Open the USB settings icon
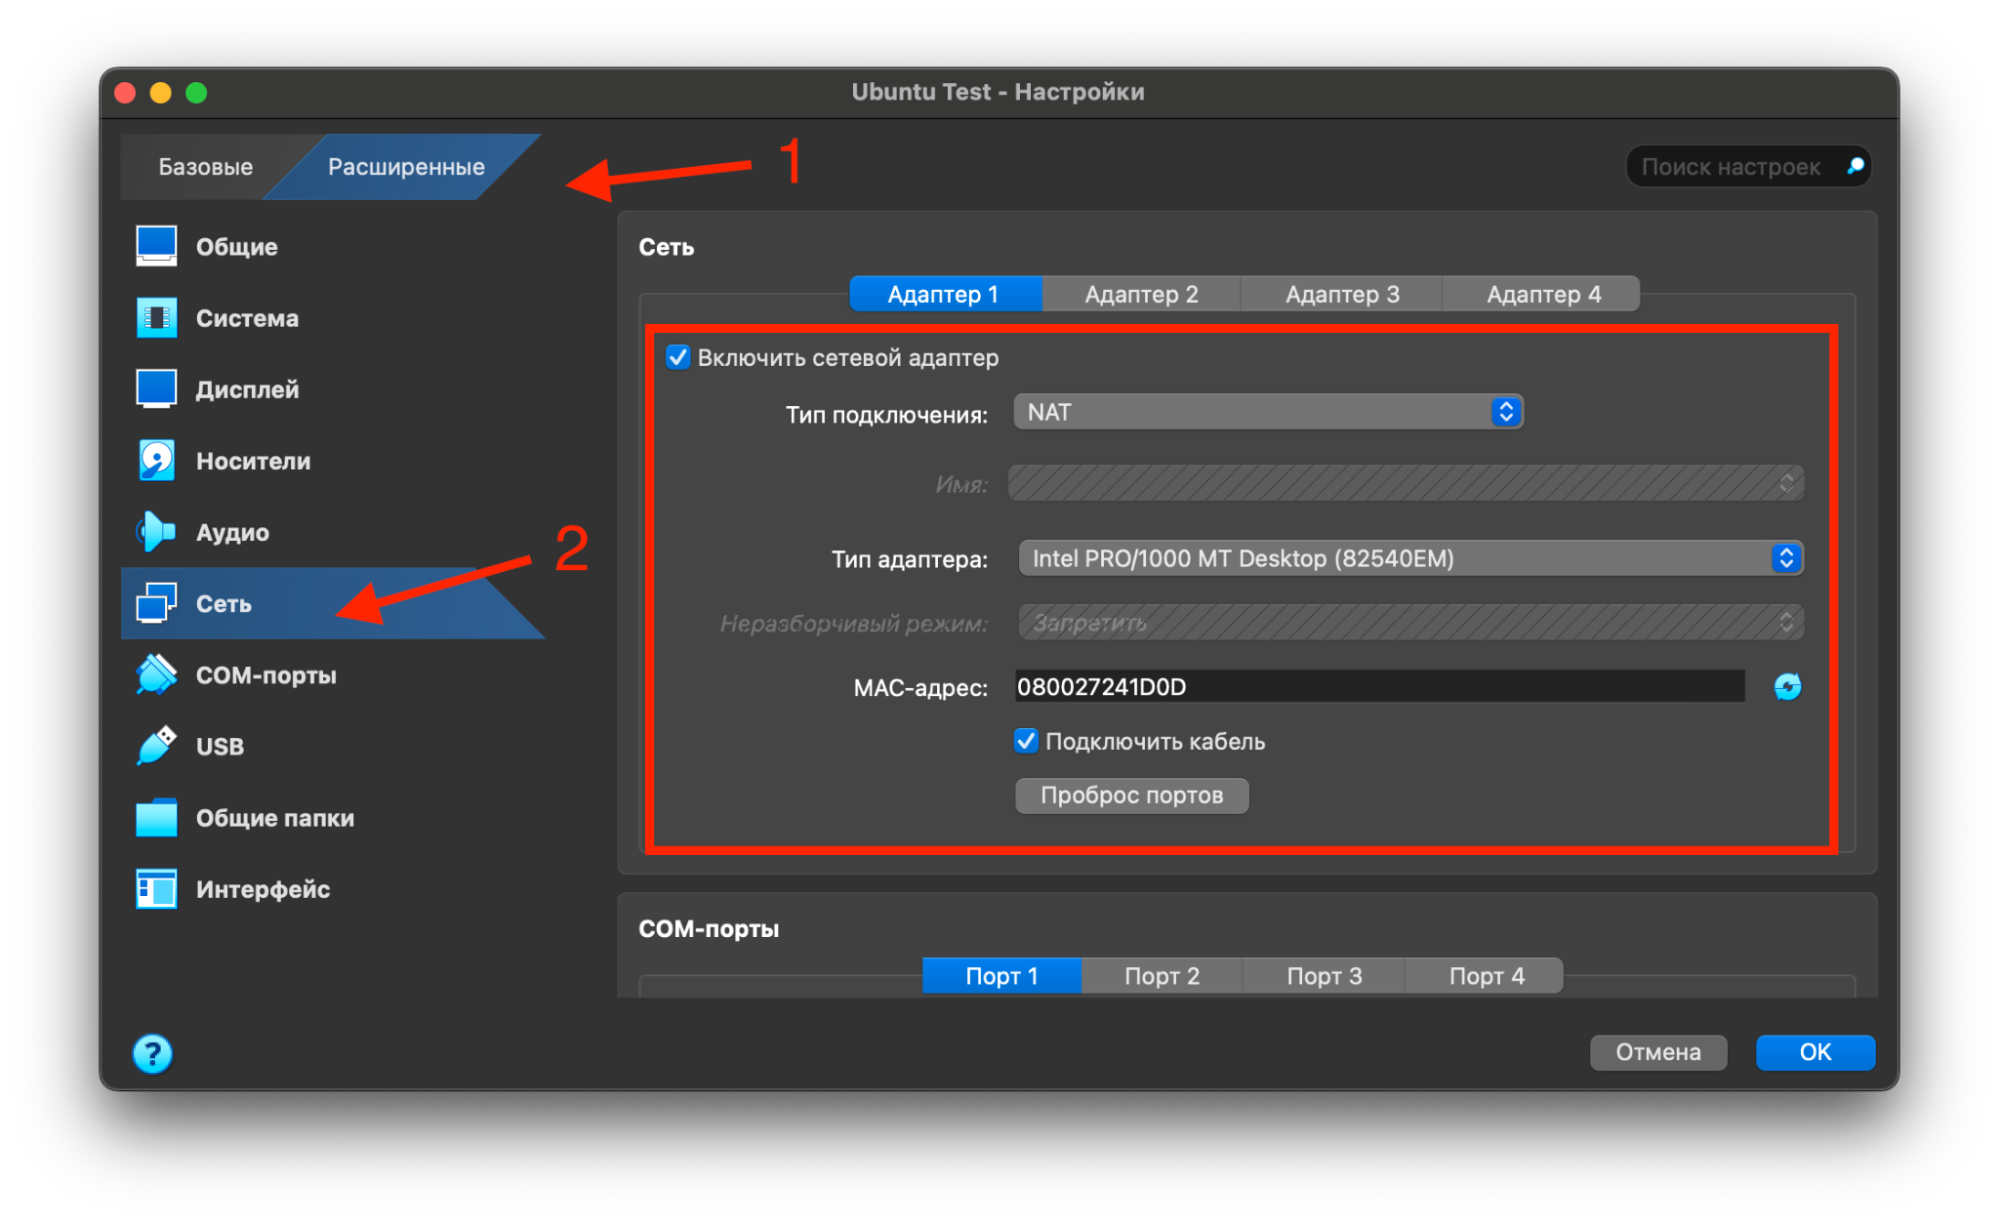The image size is (1999, 1224). pyautogui.click(x=156, y=746)
